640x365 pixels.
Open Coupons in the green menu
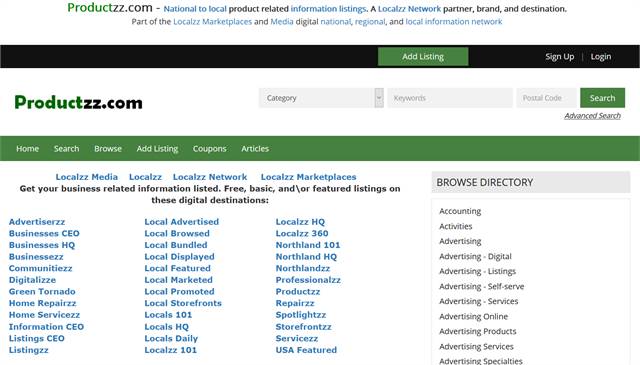209,149
